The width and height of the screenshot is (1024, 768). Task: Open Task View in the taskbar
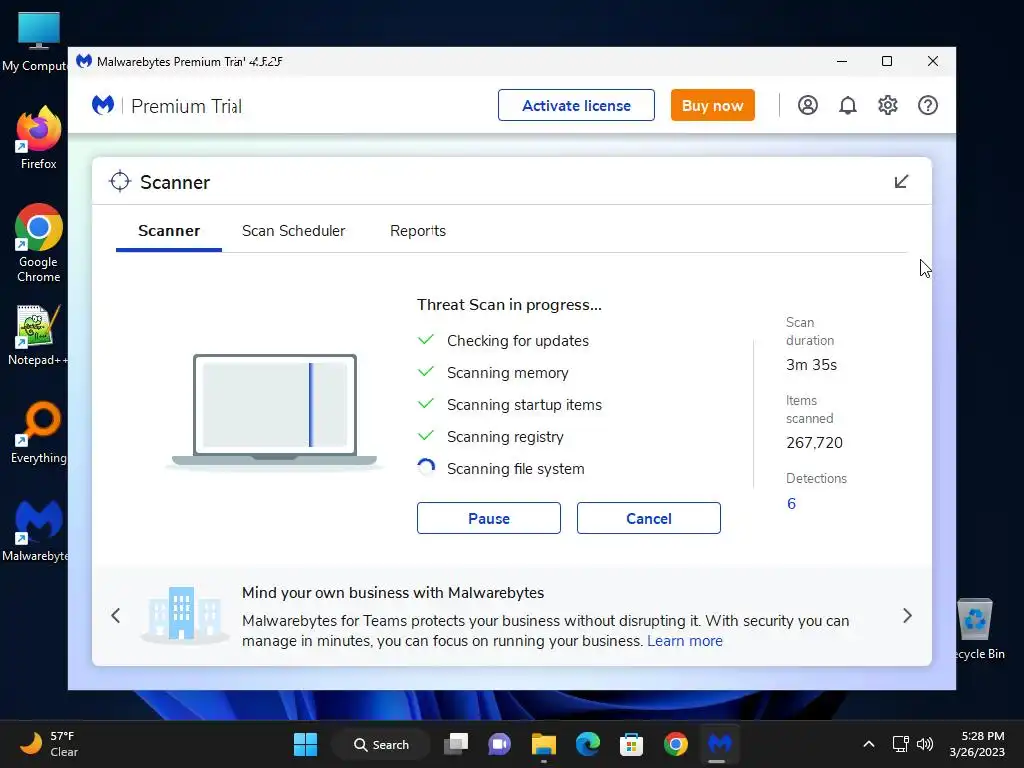point(456,744)
